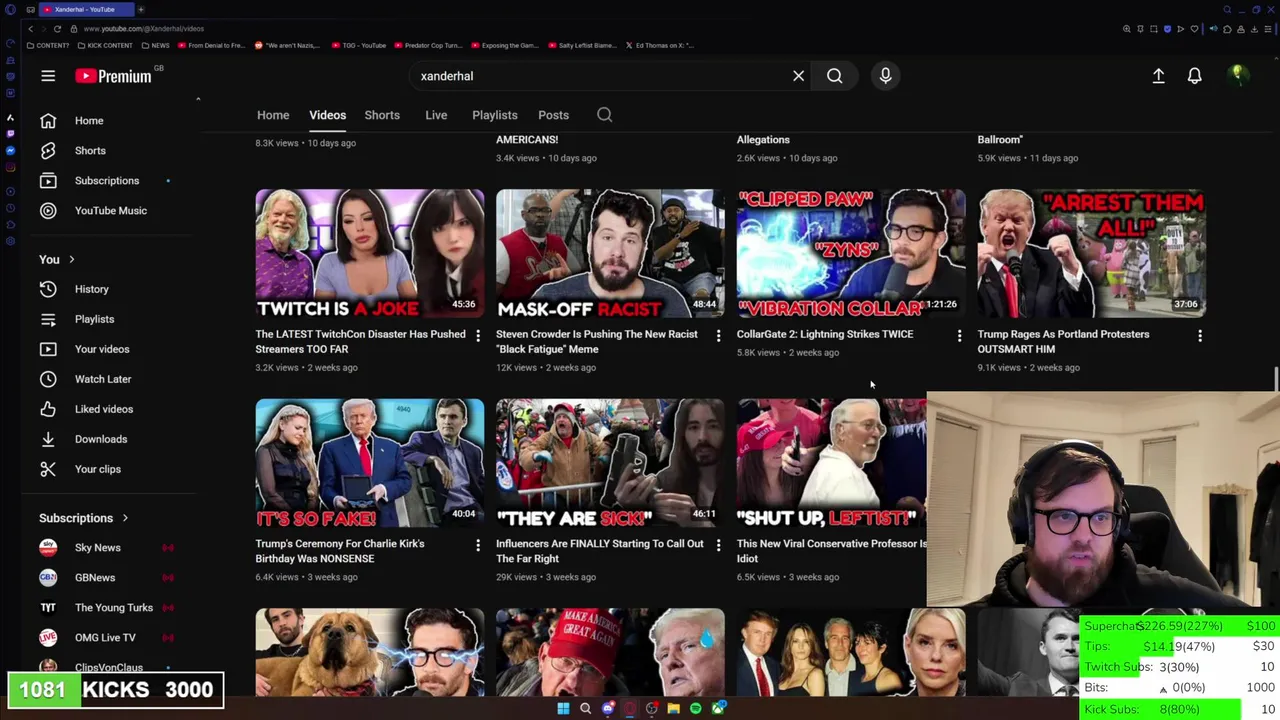Switch to the channel Live tab
Screen dimensions: 1280x720
(436, 115)
